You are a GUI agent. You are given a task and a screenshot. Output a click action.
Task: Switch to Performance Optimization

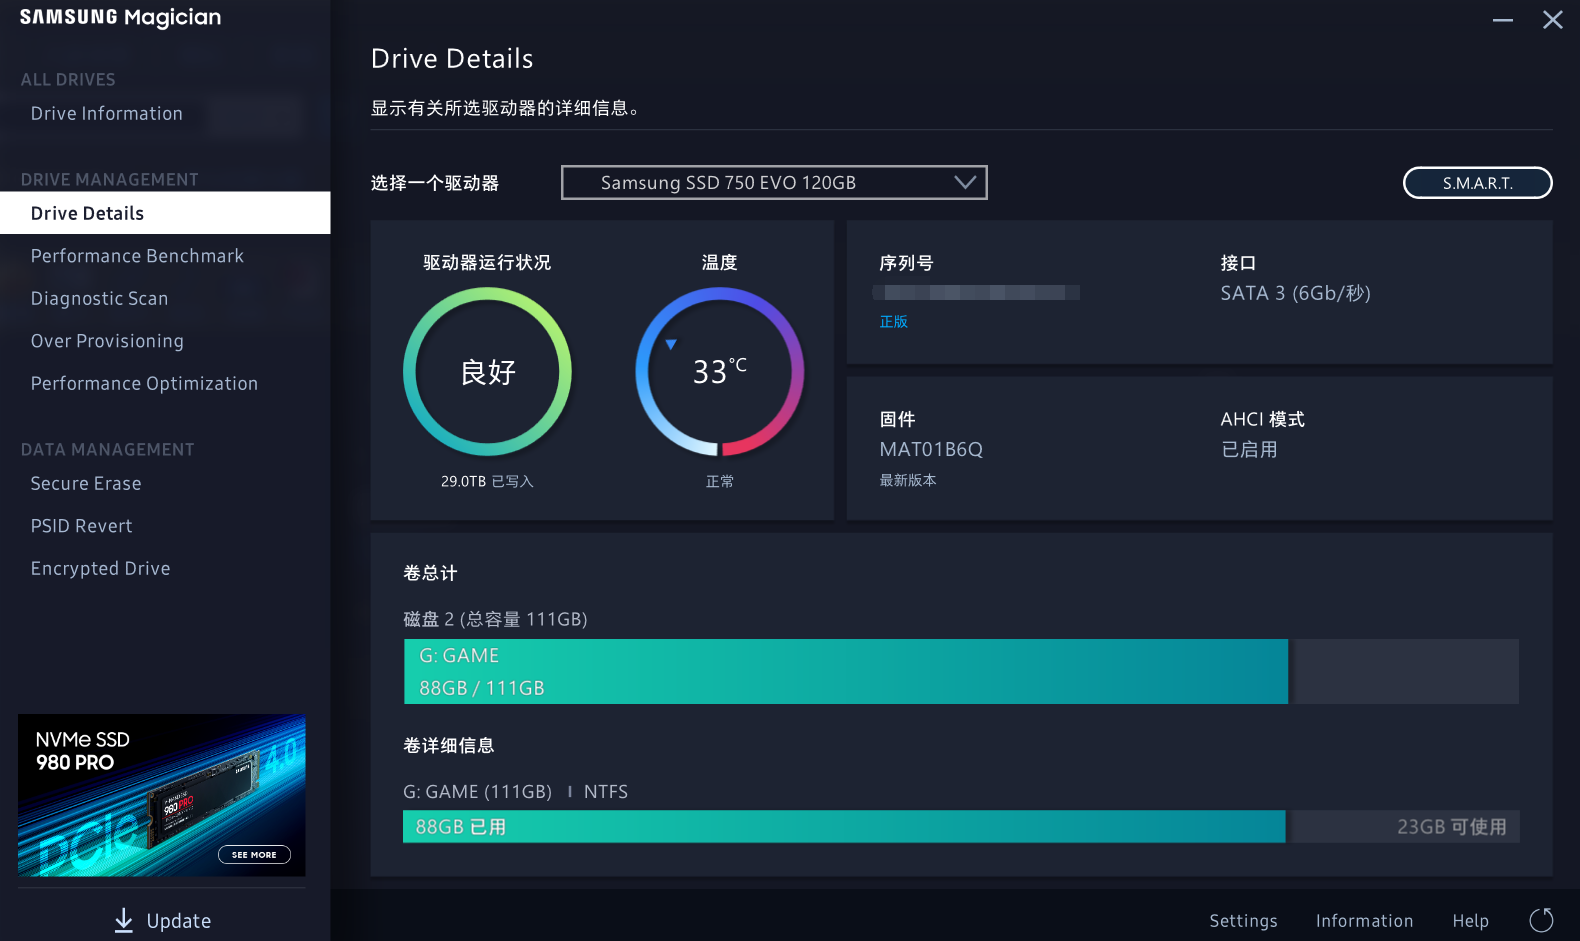point(144,384)
